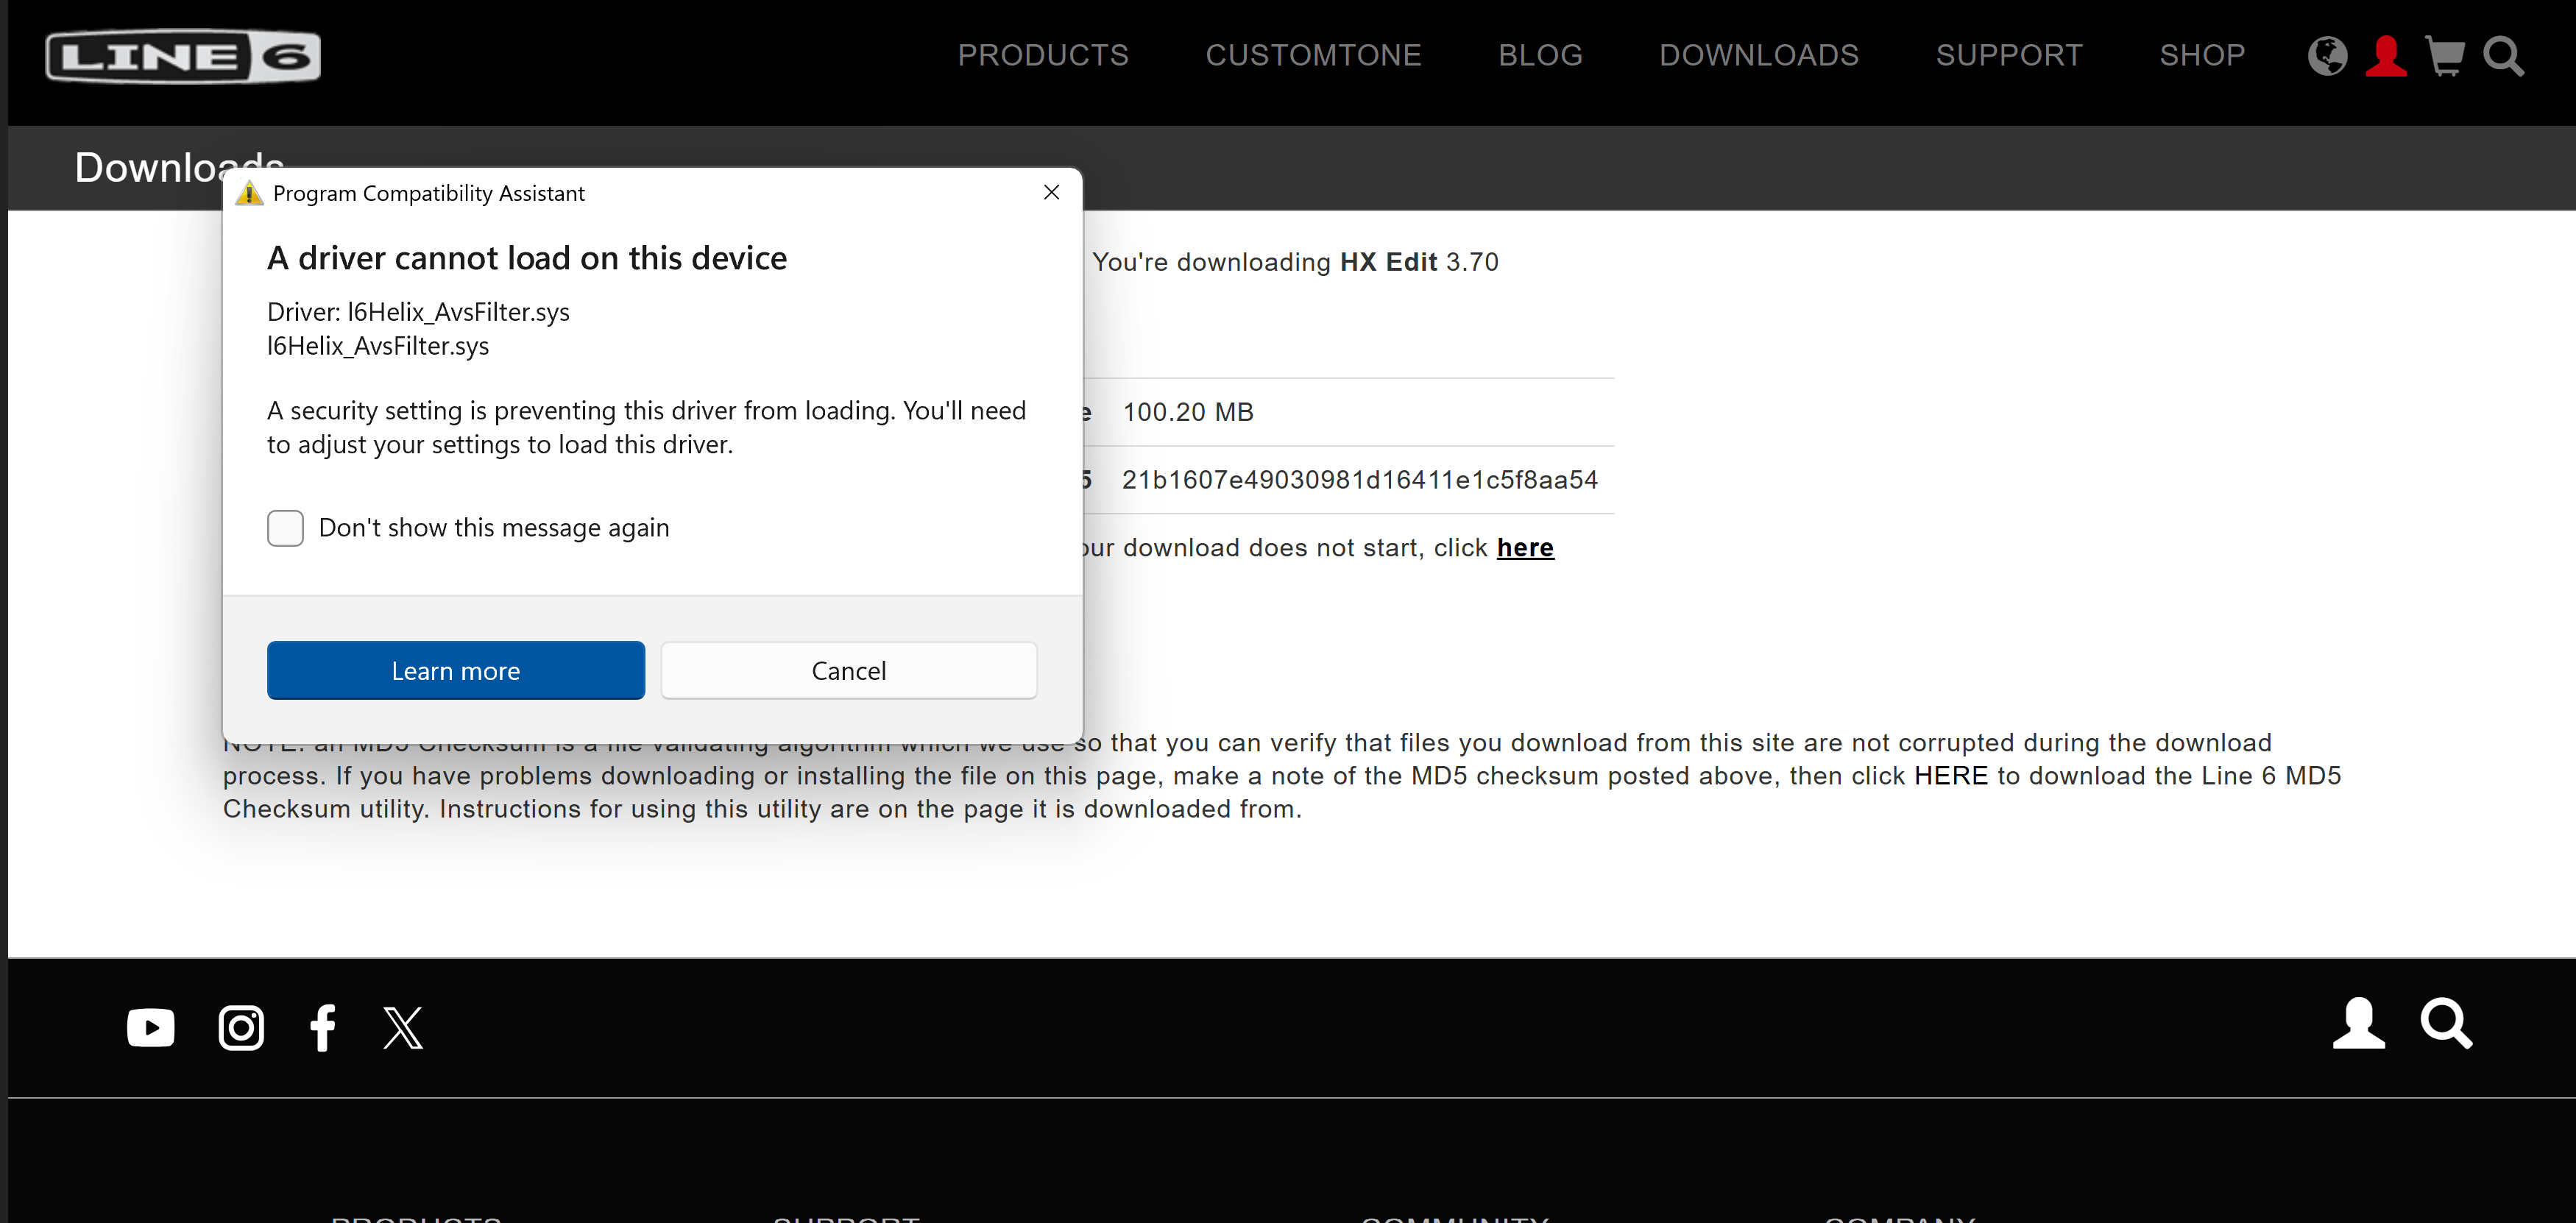Cancel the Program Compatibility Assistant dialog

pos(848,670)
